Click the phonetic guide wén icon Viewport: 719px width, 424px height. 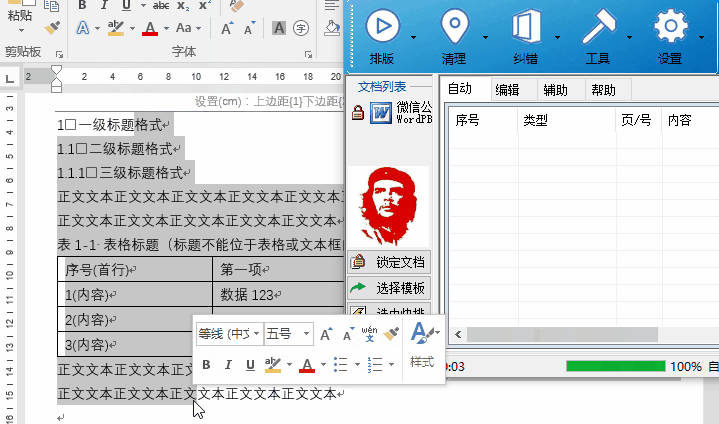click(x=369, y=334)
